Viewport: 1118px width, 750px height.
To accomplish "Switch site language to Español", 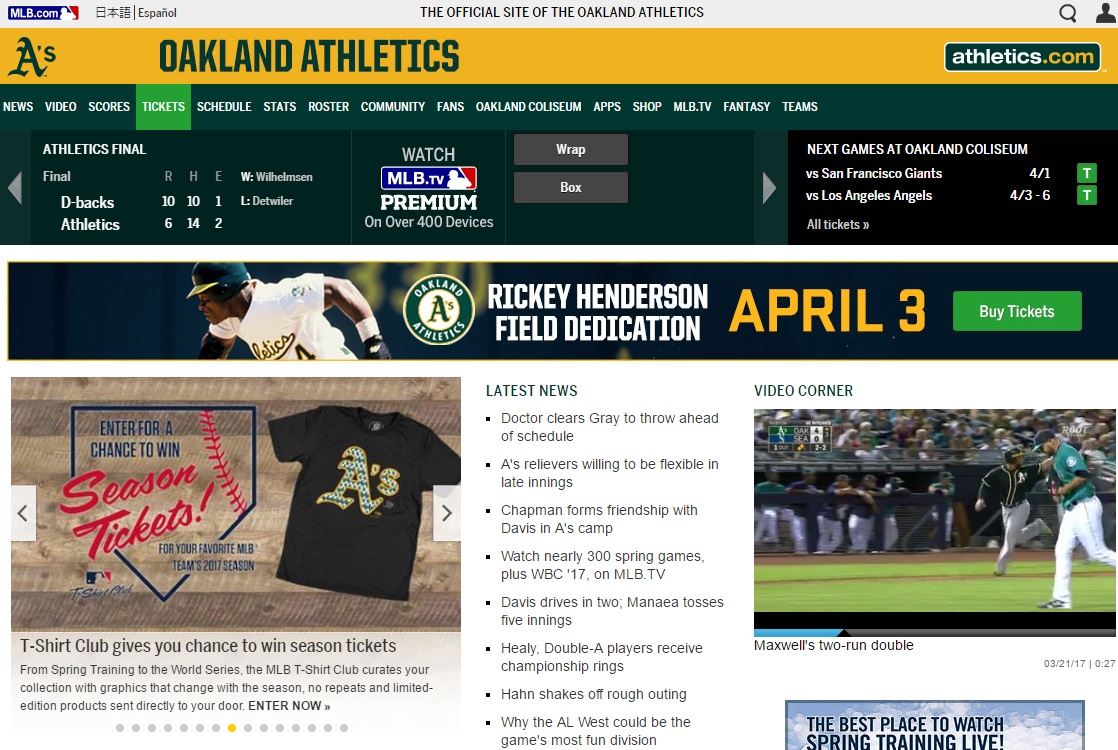I will [x=158, y=13].
